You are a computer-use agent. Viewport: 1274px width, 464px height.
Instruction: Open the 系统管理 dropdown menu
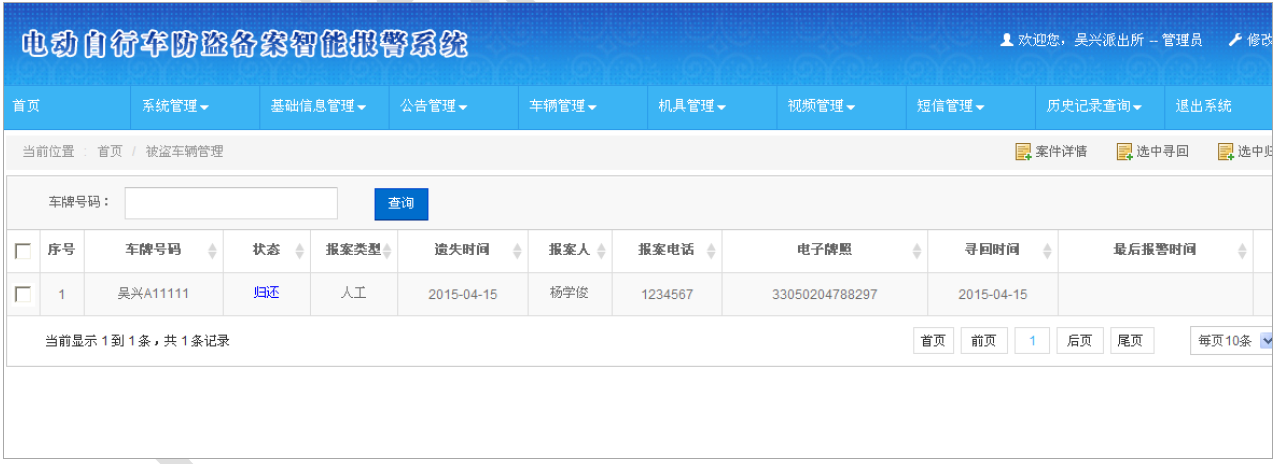pos(175,107)
